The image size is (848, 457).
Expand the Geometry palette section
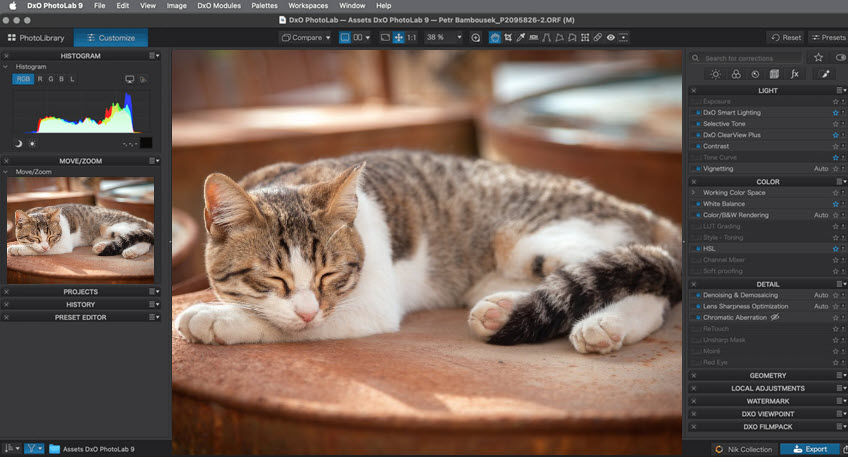tap(767, 376)
